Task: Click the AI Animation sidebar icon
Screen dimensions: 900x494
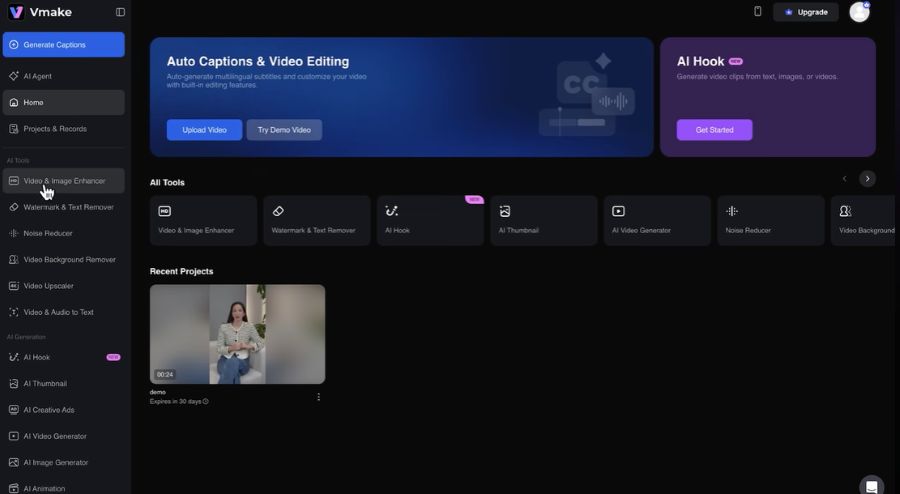Action: (x=14, y=489)
